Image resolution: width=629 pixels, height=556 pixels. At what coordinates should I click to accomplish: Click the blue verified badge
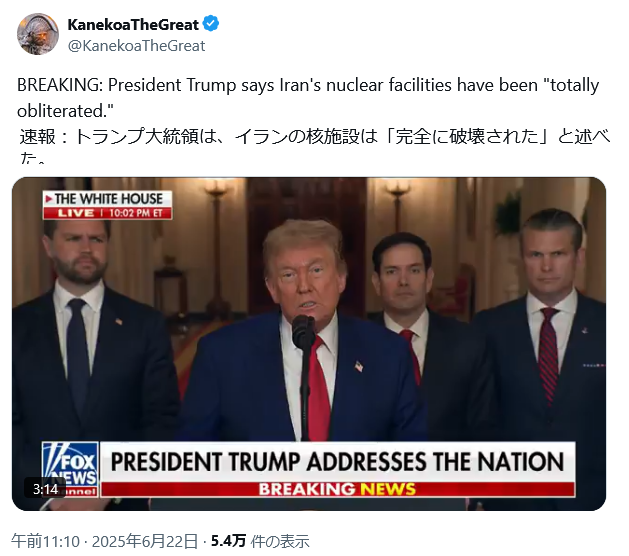pos(211,24)
